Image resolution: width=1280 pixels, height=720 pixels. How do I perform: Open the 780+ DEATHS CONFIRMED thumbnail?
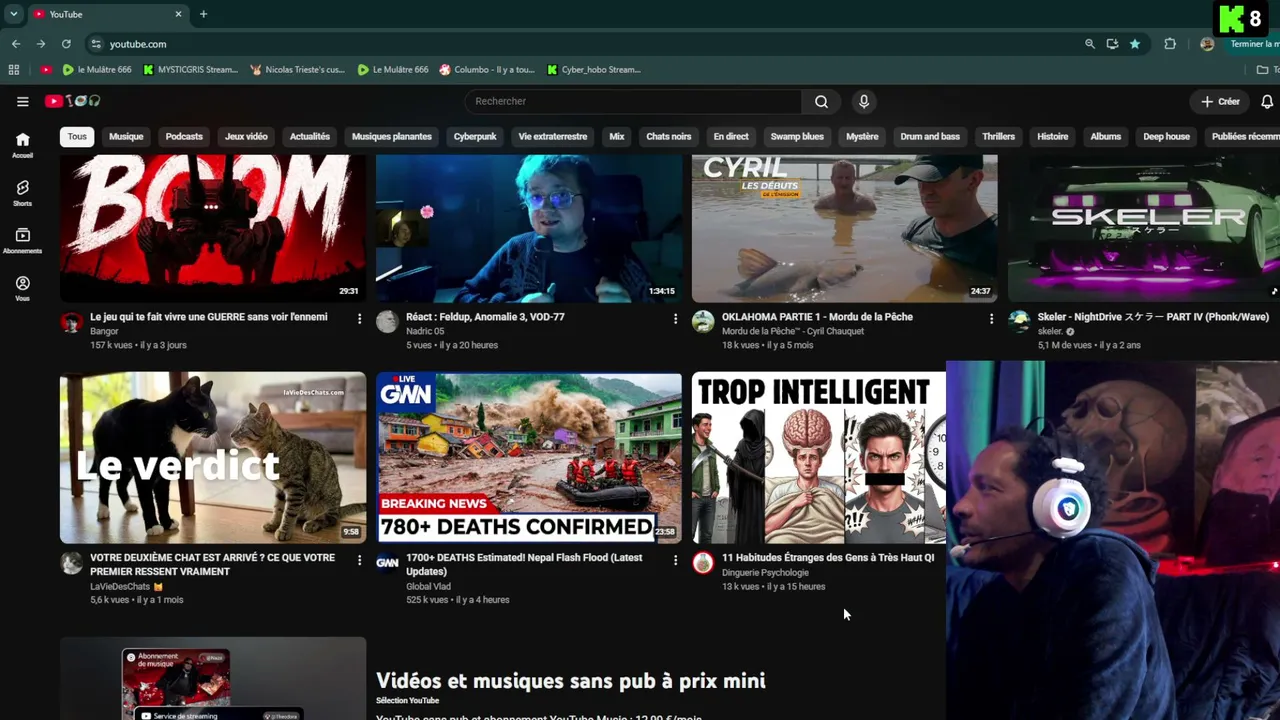pos(529,458)
